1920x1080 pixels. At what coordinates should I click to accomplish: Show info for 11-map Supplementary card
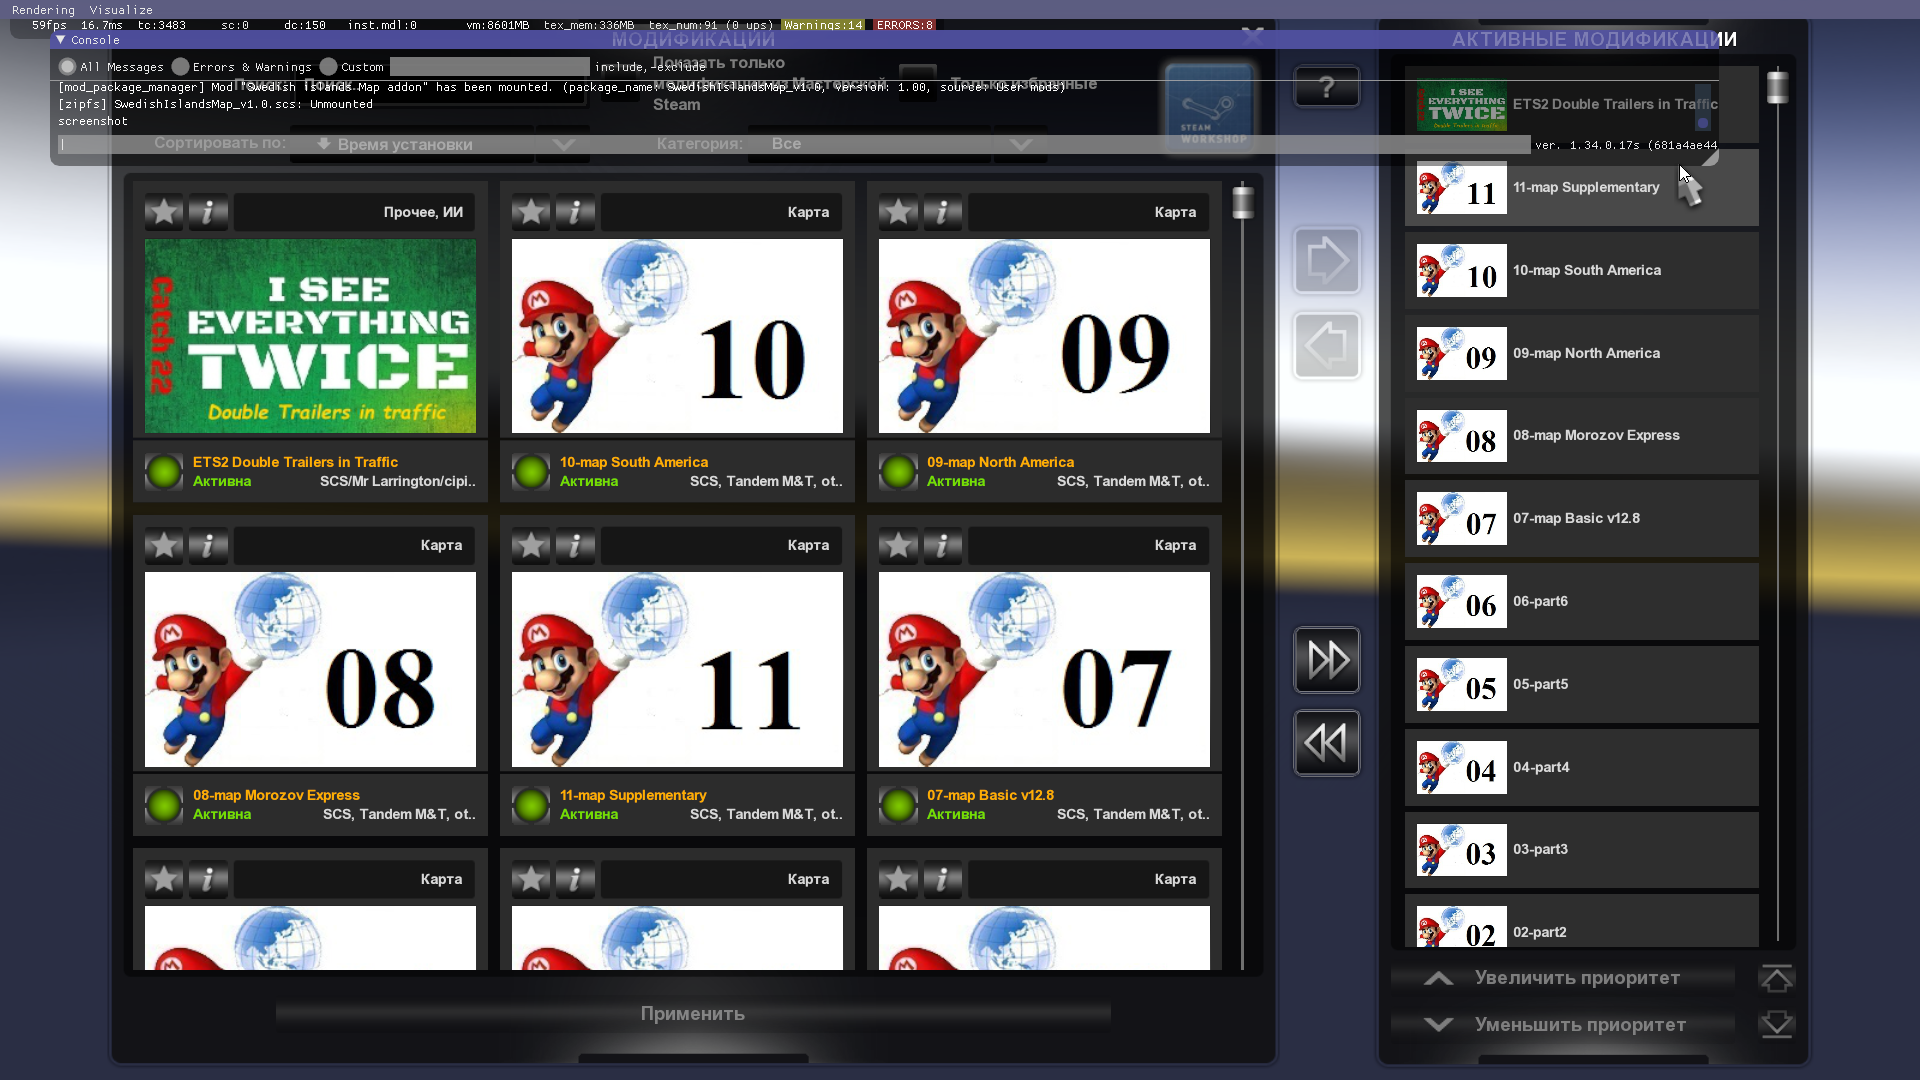coord(575,545)
